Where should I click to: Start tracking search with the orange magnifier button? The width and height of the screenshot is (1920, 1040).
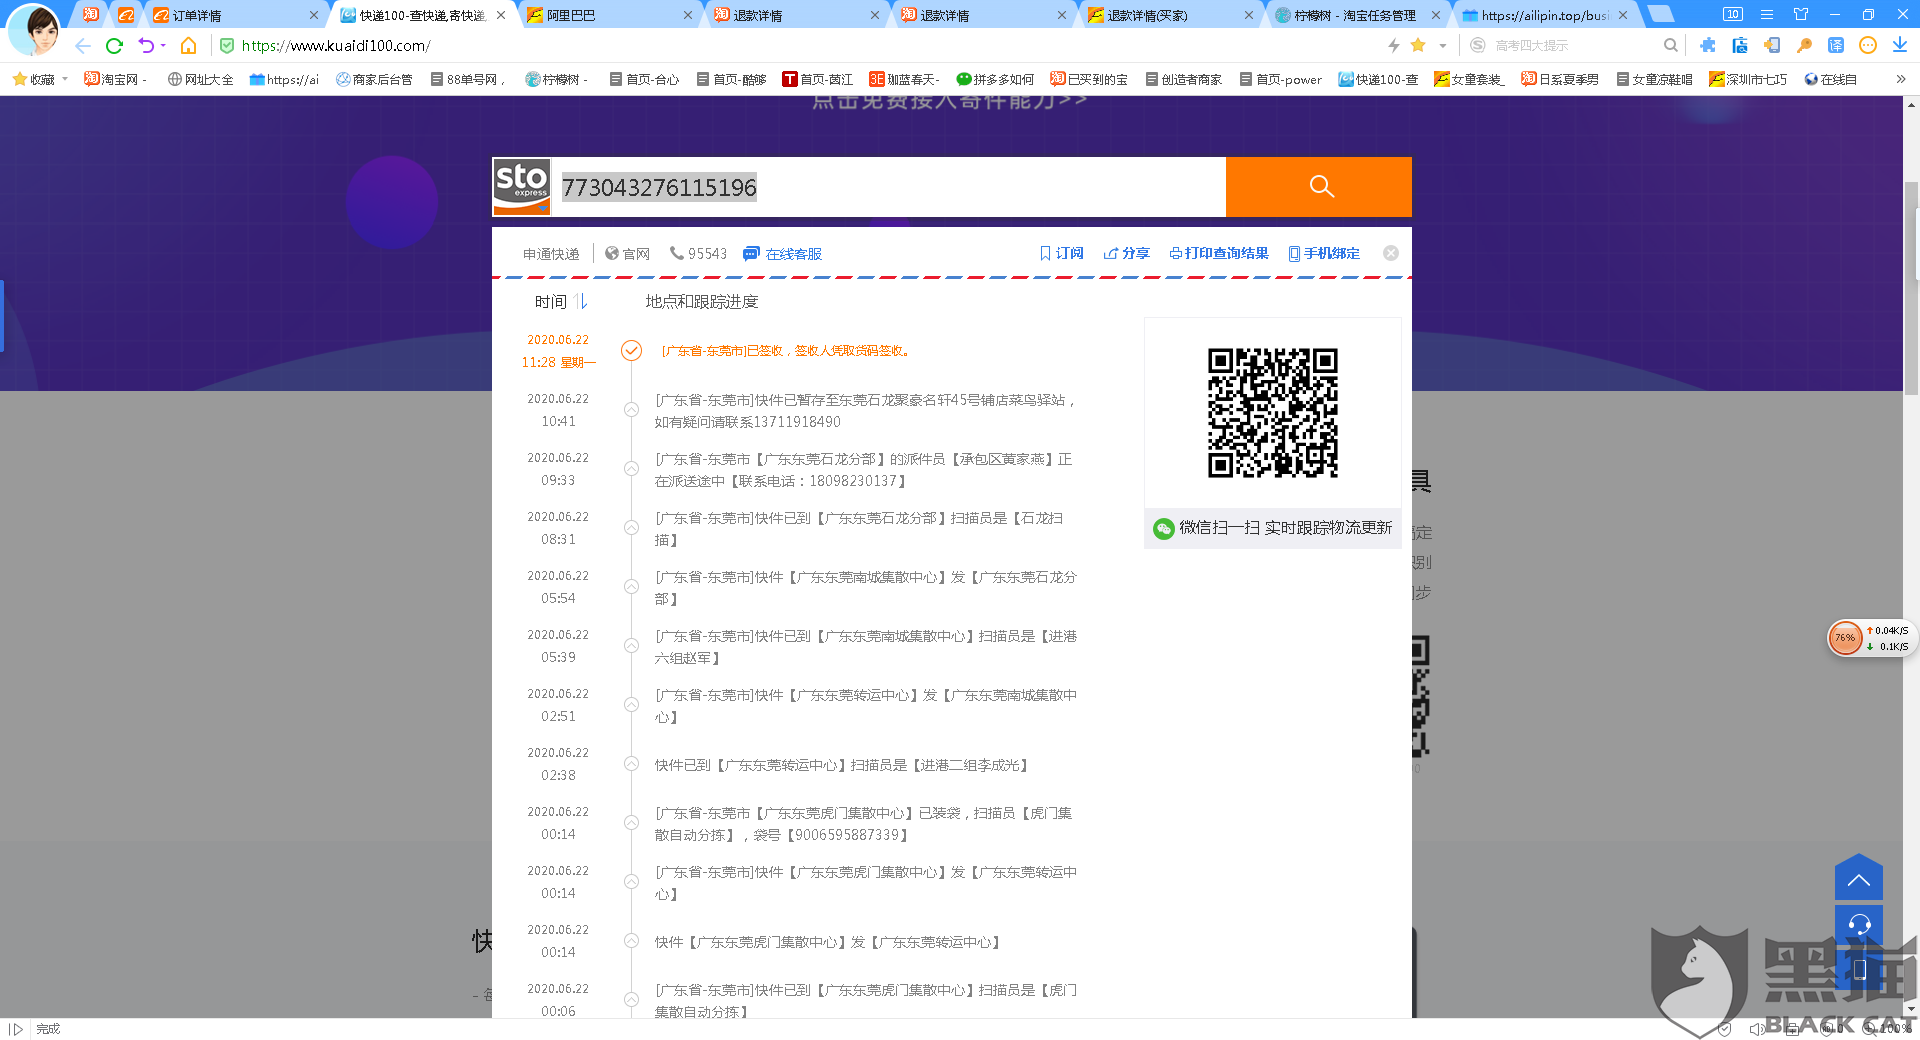tap(1319, 187)
